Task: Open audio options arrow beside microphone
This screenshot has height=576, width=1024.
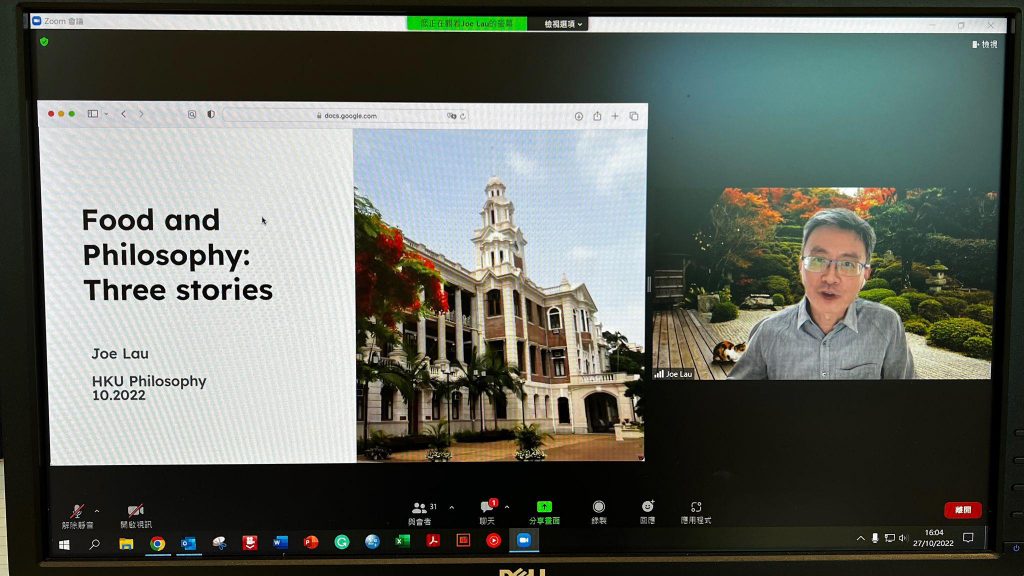Action: 97,511
